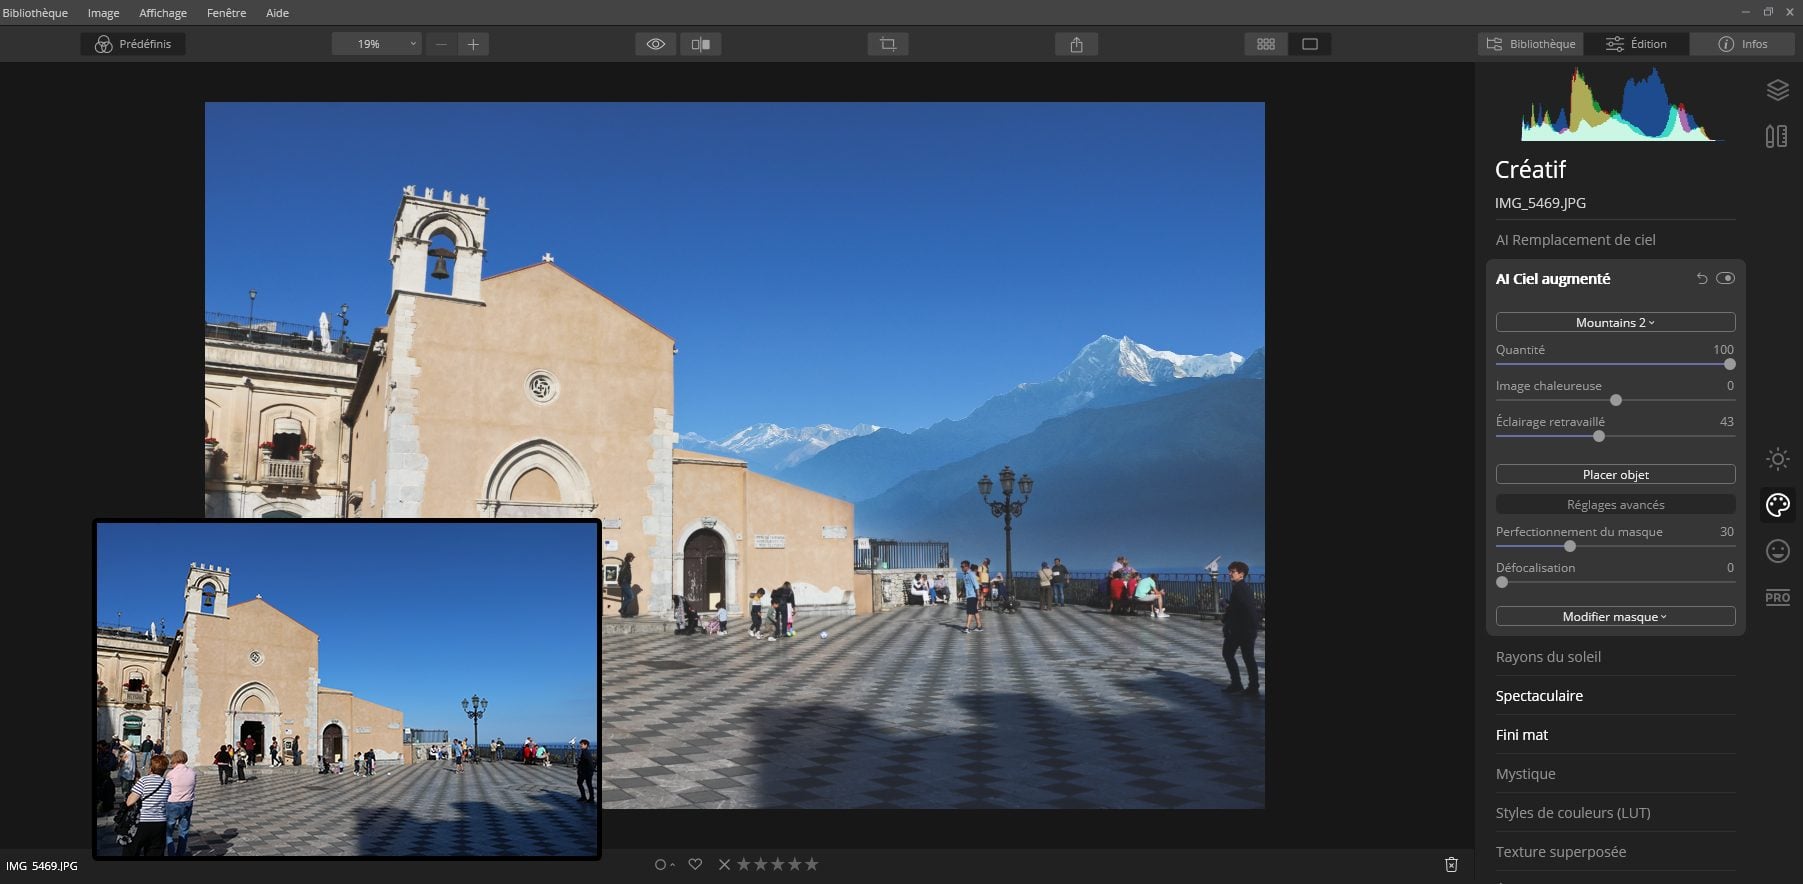Click the IMG_5469.JPG file name in panel
The image size is (1803, 884).
click(x=1540, y=203)
